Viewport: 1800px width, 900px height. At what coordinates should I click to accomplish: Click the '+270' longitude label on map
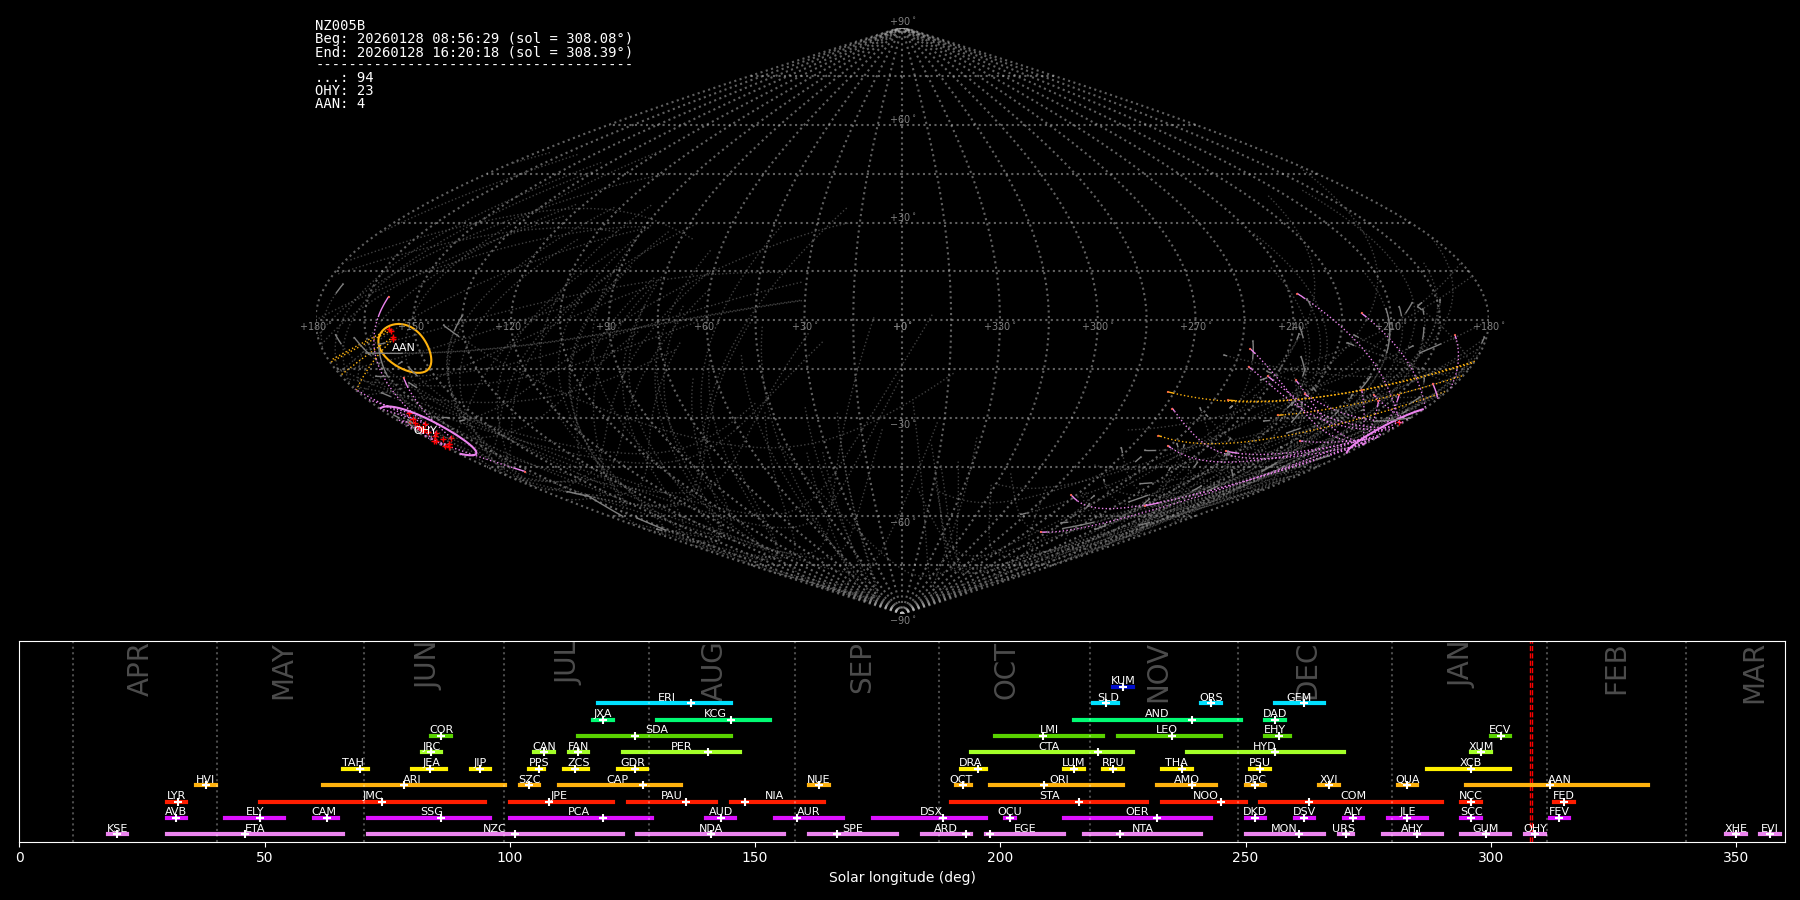point(1193,327)
